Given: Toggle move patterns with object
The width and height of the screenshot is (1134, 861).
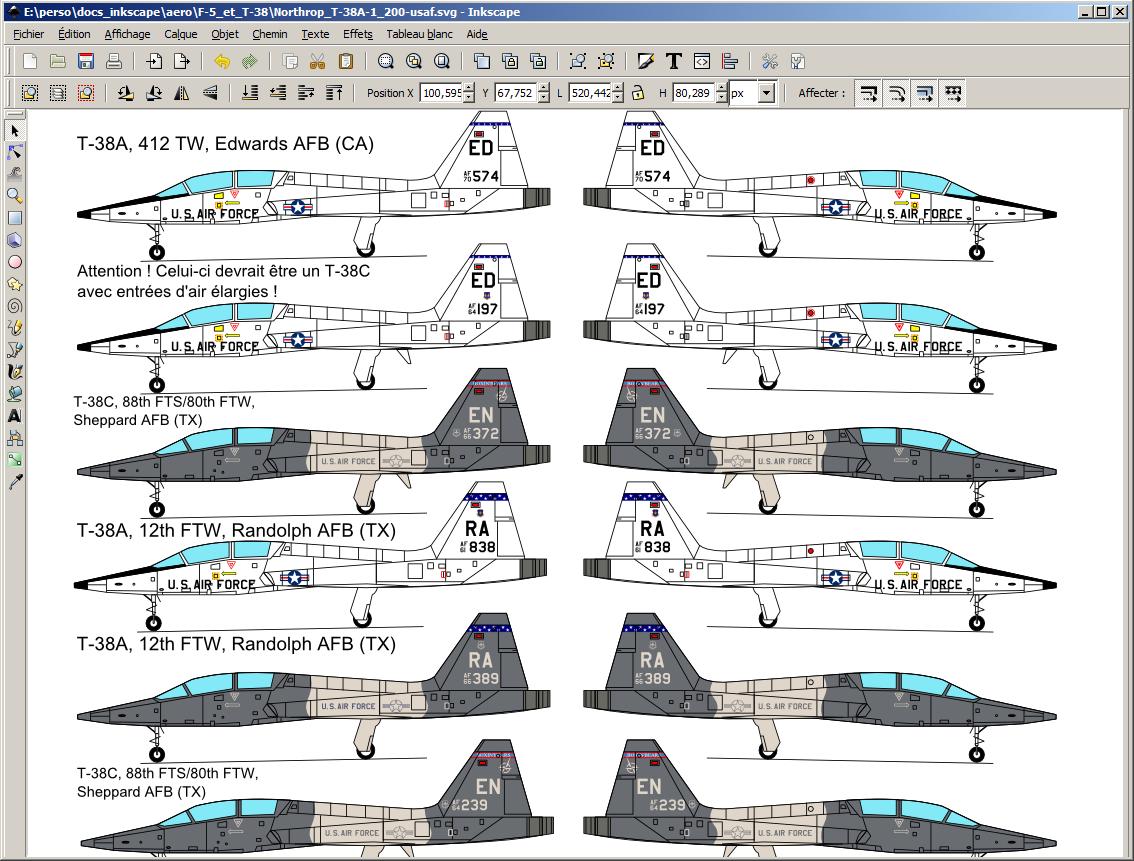Looking at the screenshot, I should coord(953,93).
